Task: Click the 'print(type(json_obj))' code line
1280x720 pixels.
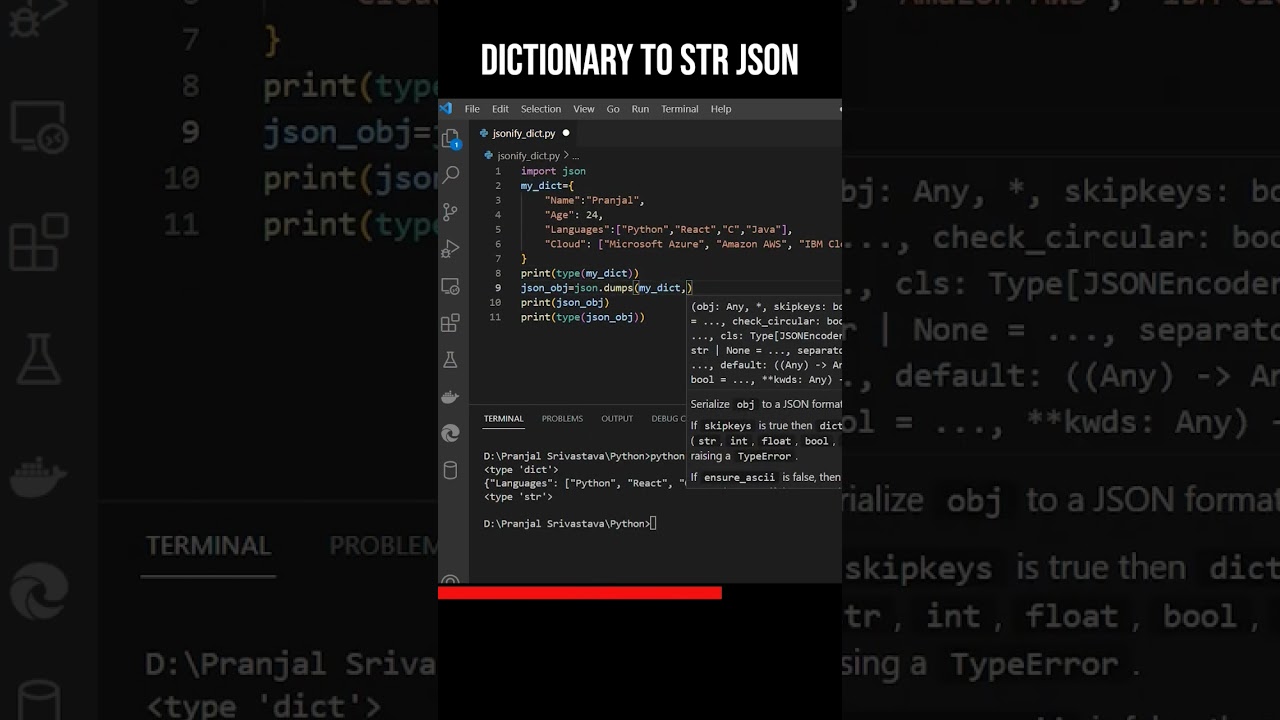Action: click(583, 317)
